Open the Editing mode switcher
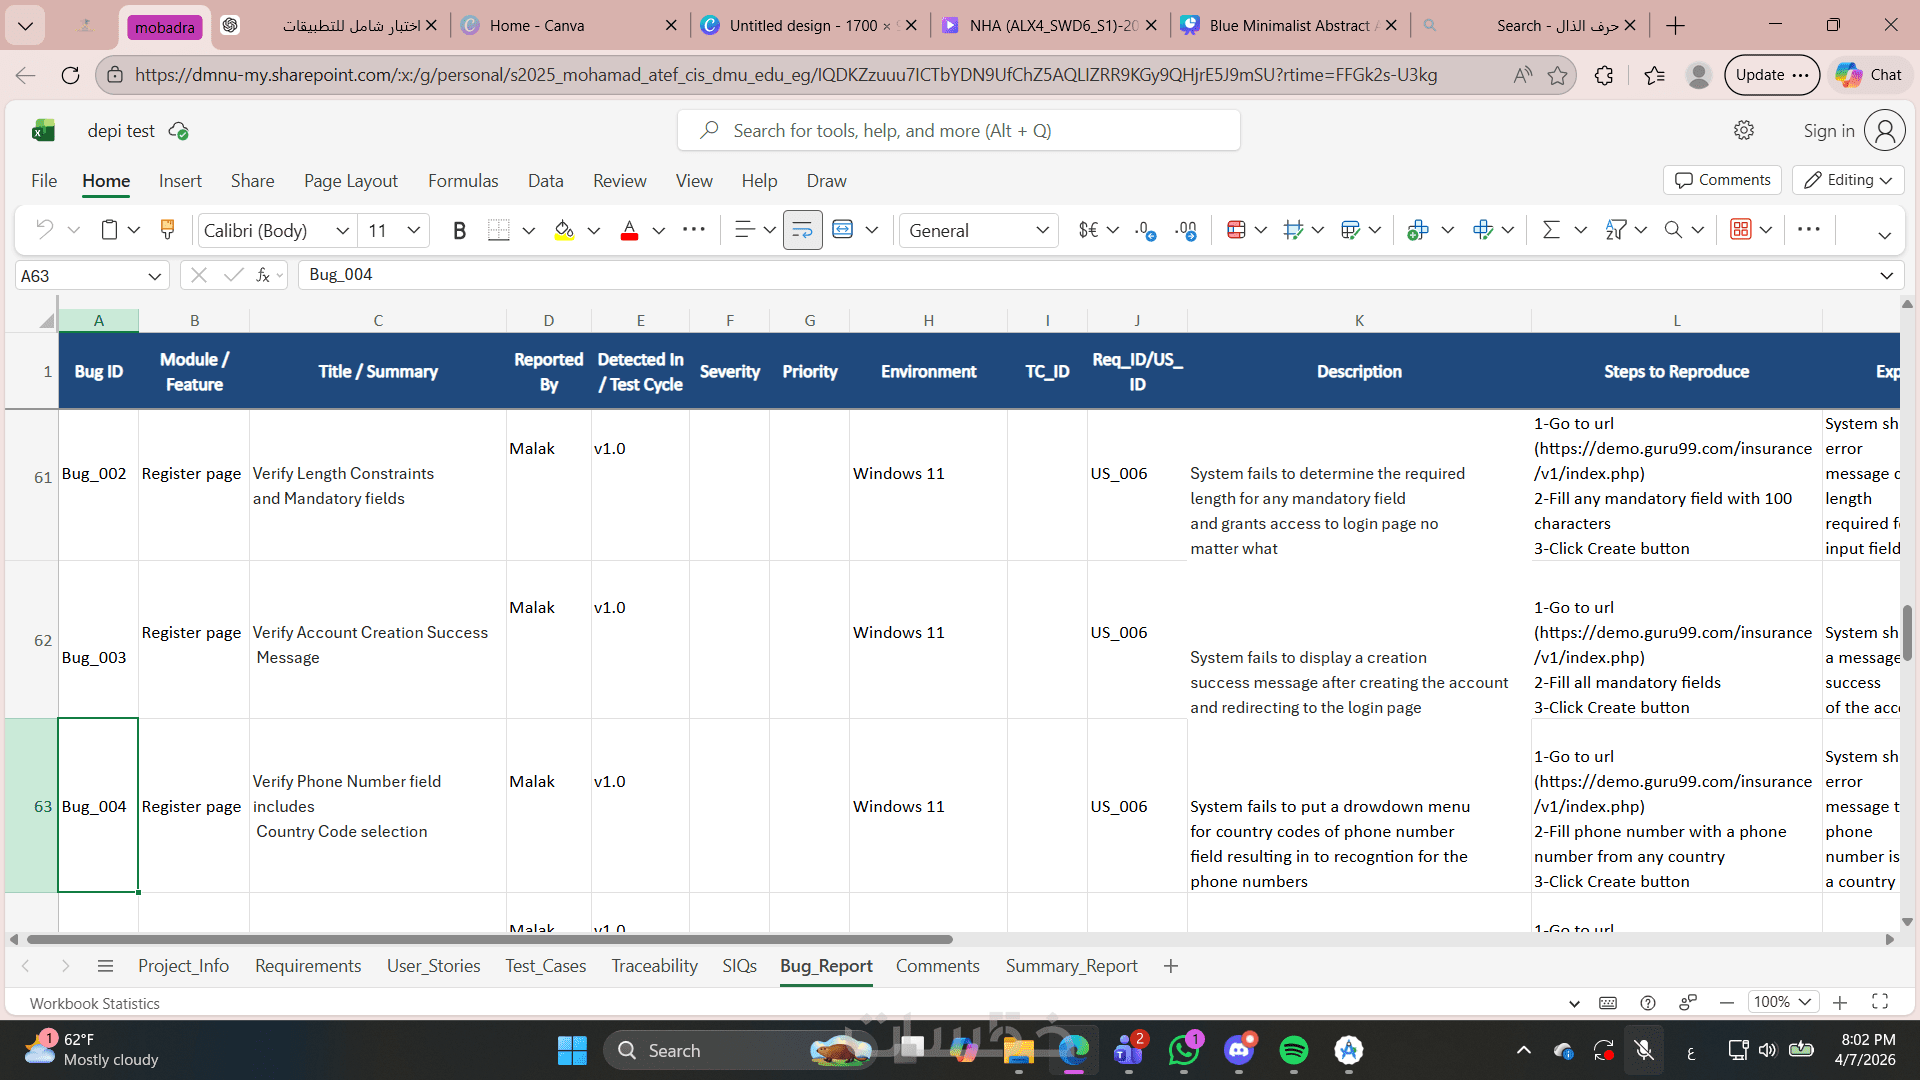Image resolution: width=1920 pixels, height=1080 pixels. 1849,180
